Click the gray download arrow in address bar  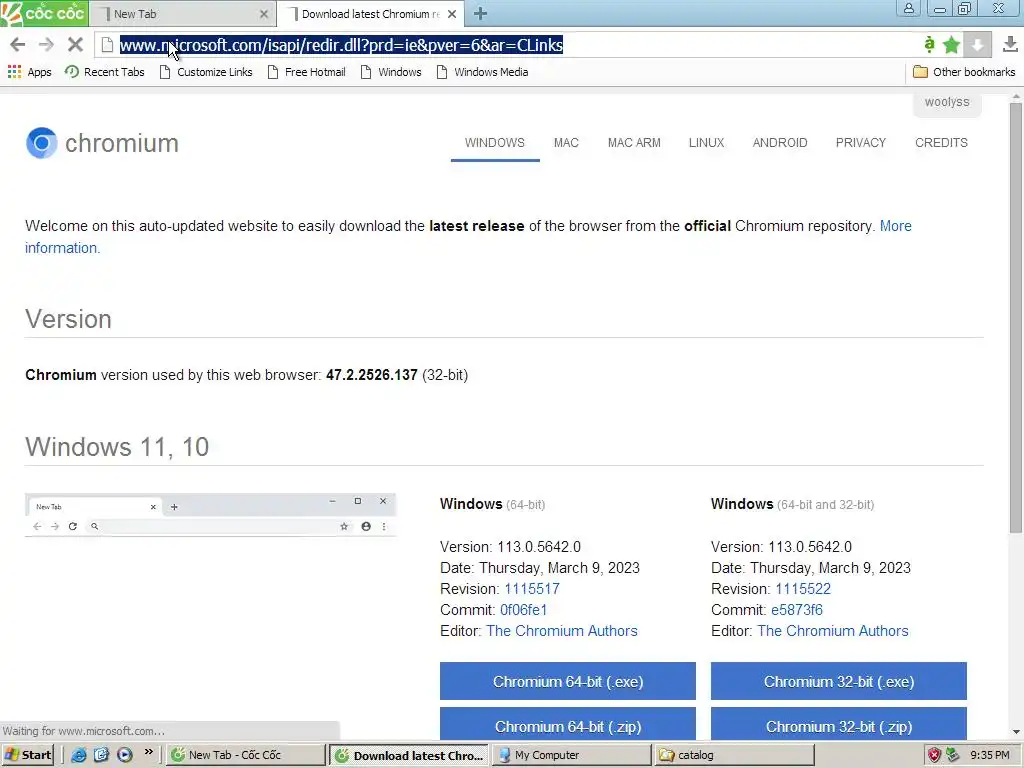click(x=978, y=44)
